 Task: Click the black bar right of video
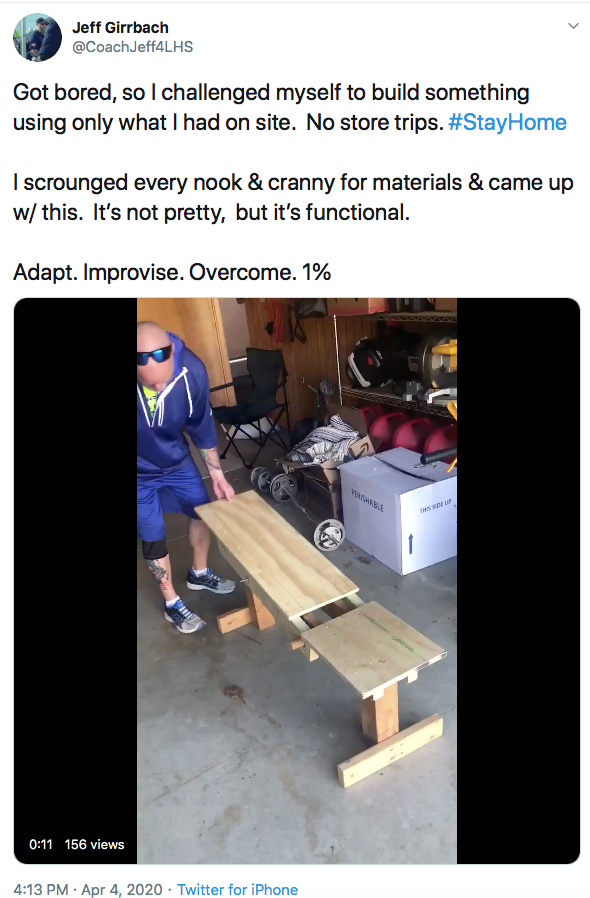click(x=518, y=581)
